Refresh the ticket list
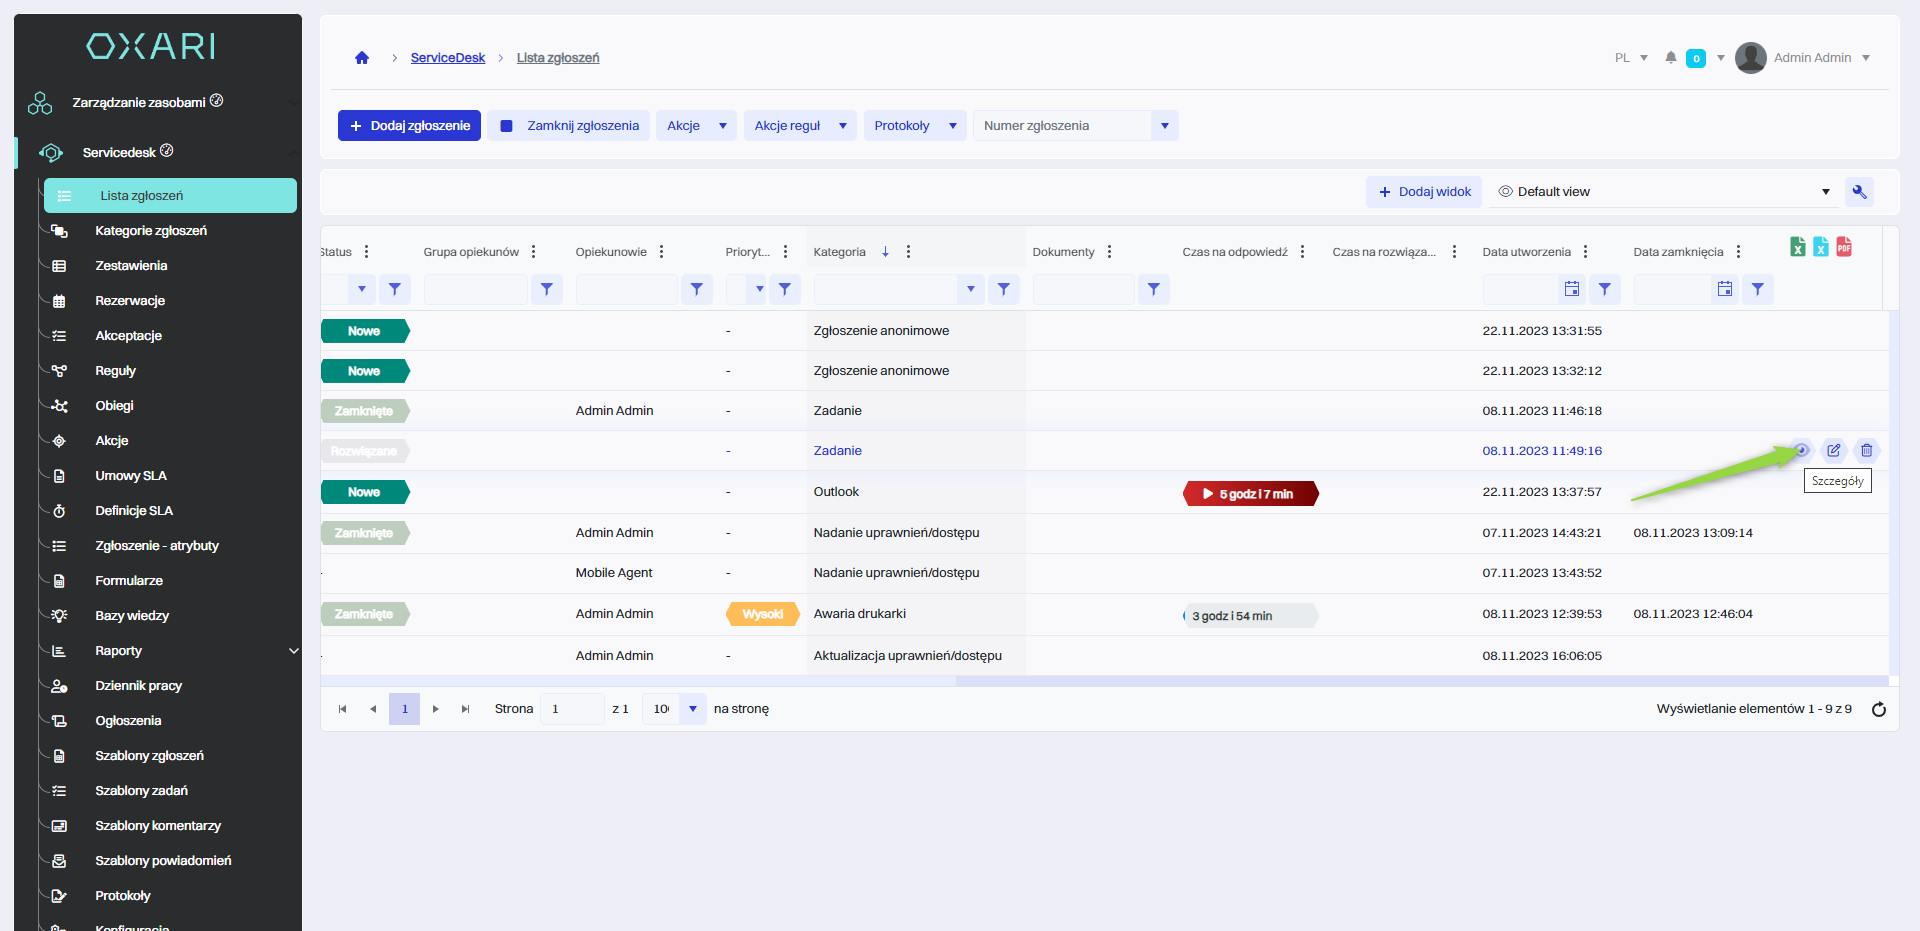 pyautogui.click(x=1878, y=709)
